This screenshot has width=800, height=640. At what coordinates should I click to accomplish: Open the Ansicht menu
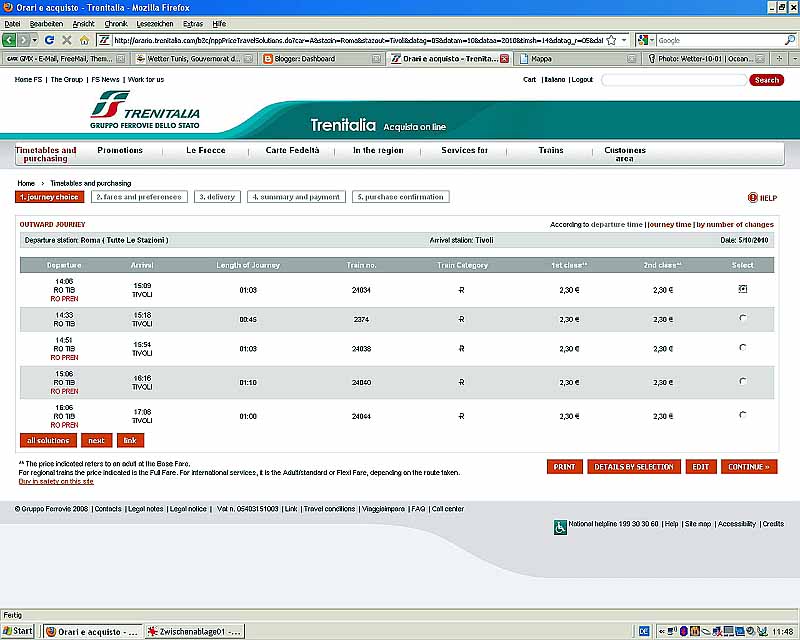click(84, 23)
